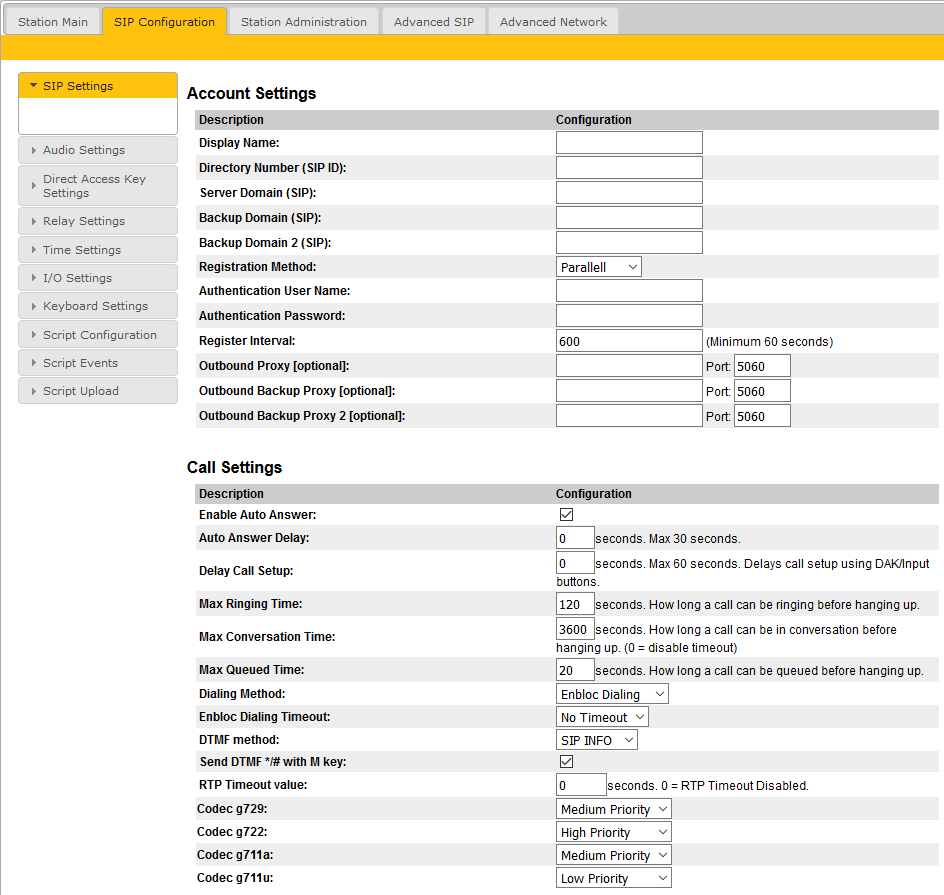Open the Dialing Method dropdown
Image resolution: width=944 pixels, height=895 pixels.
click(x=612, y=694)
